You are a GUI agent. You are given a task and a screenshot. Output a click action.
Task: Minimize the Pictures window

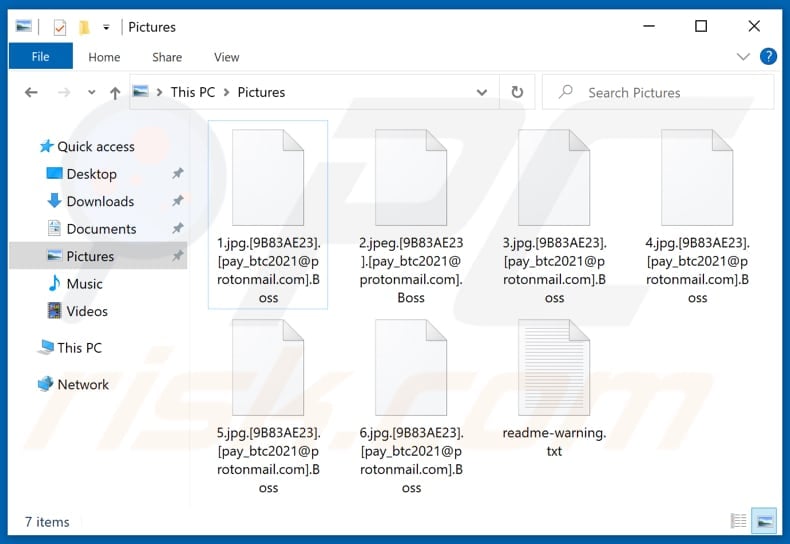(x=649, y=26)
